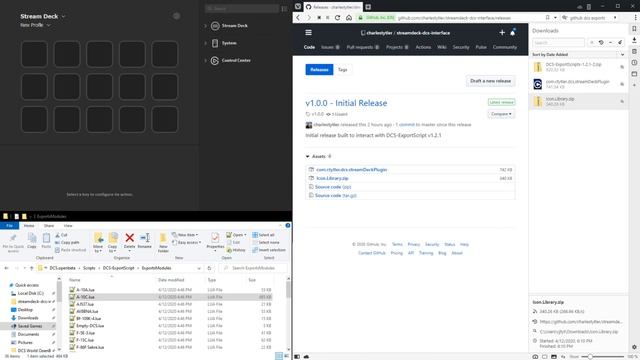640x360 pixels.
Task: Open new browser tab
Action: [x=368, y=7]
